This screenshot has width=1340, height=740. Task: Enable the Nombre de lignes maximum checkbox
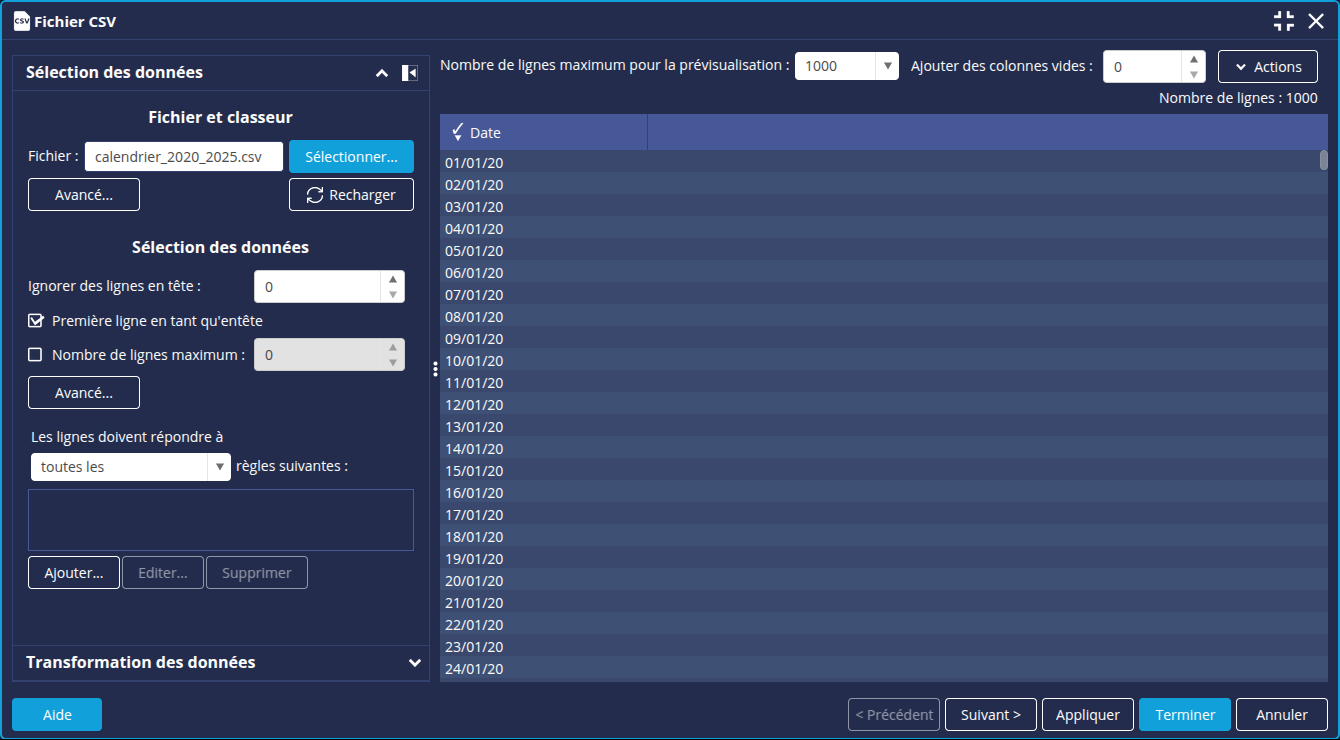[x=36, y=355]
